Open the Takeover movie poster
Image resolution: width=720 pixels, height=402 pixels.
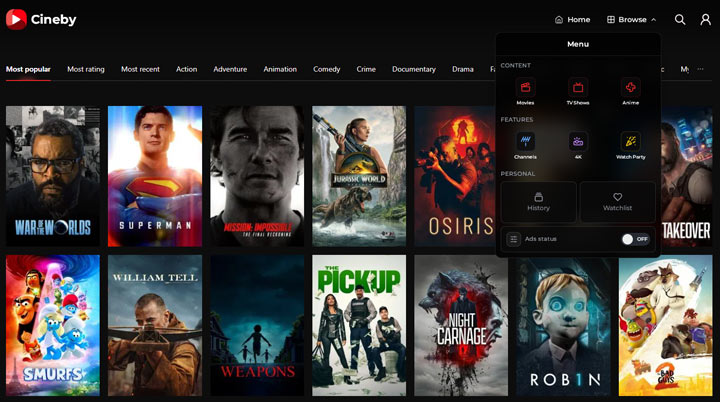(x=687, y=176)
